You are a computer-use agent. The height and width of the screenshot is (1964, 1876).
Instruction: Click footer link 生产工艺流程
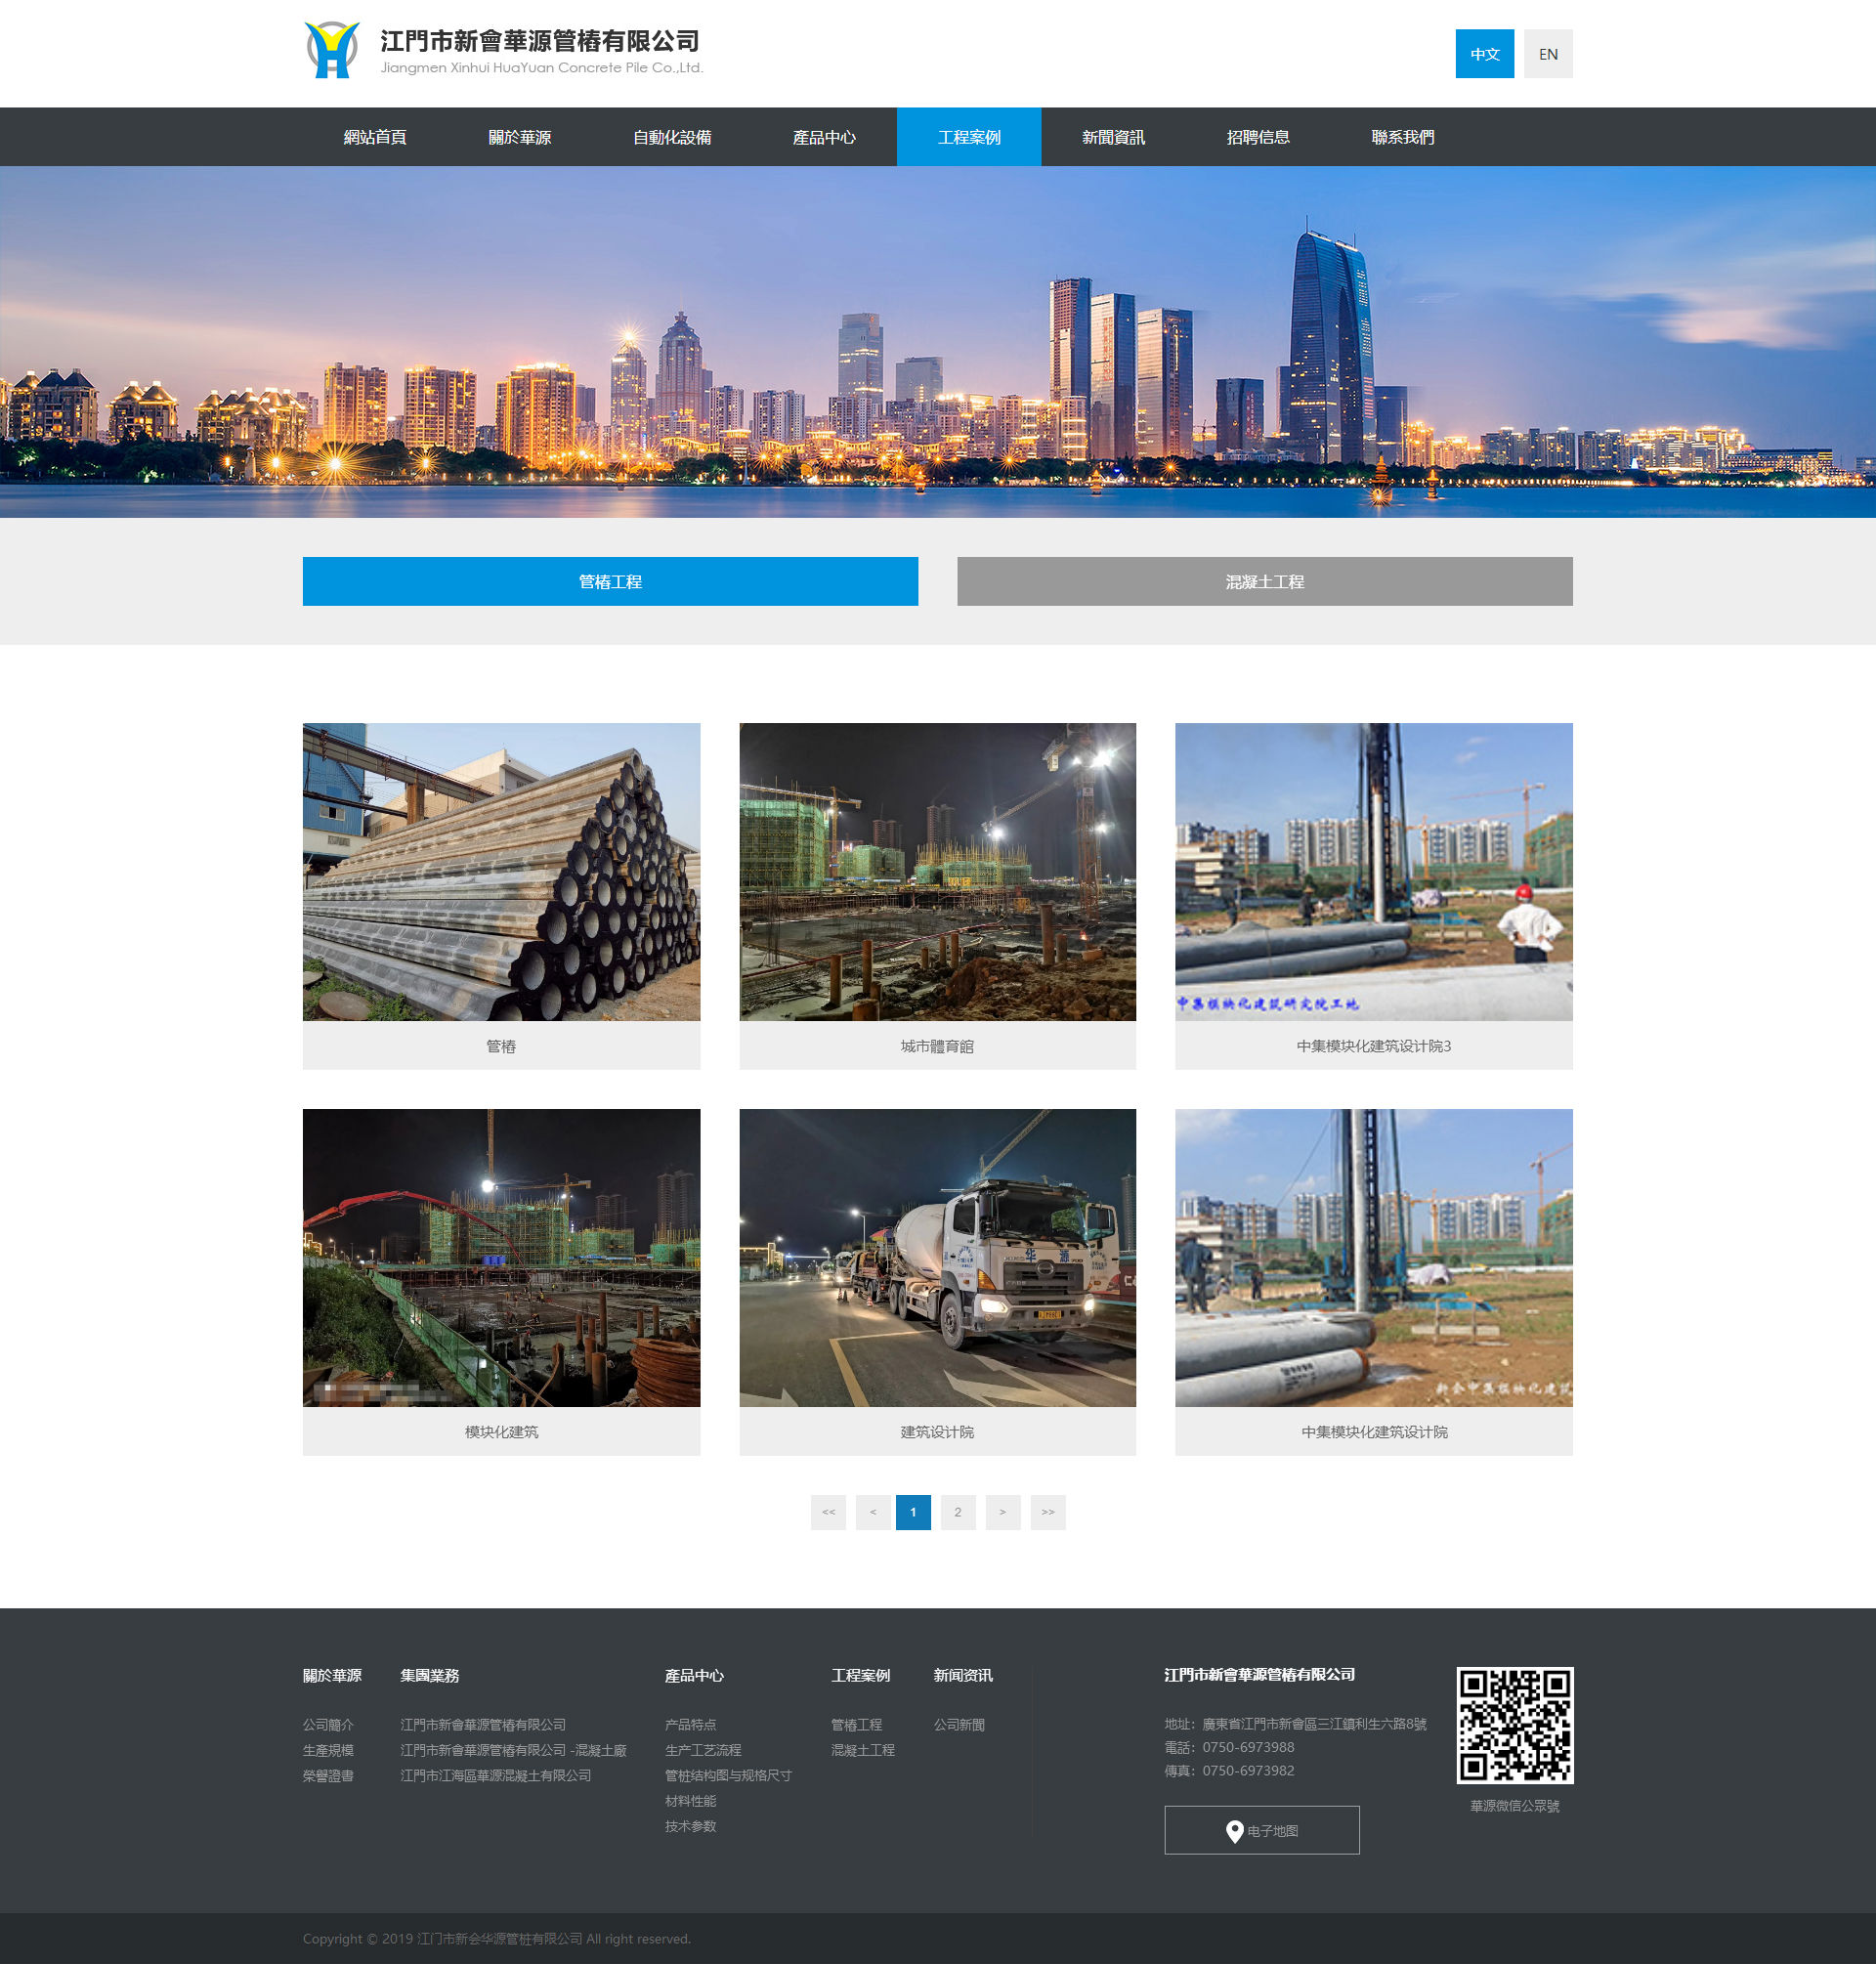pos(703,1750)
